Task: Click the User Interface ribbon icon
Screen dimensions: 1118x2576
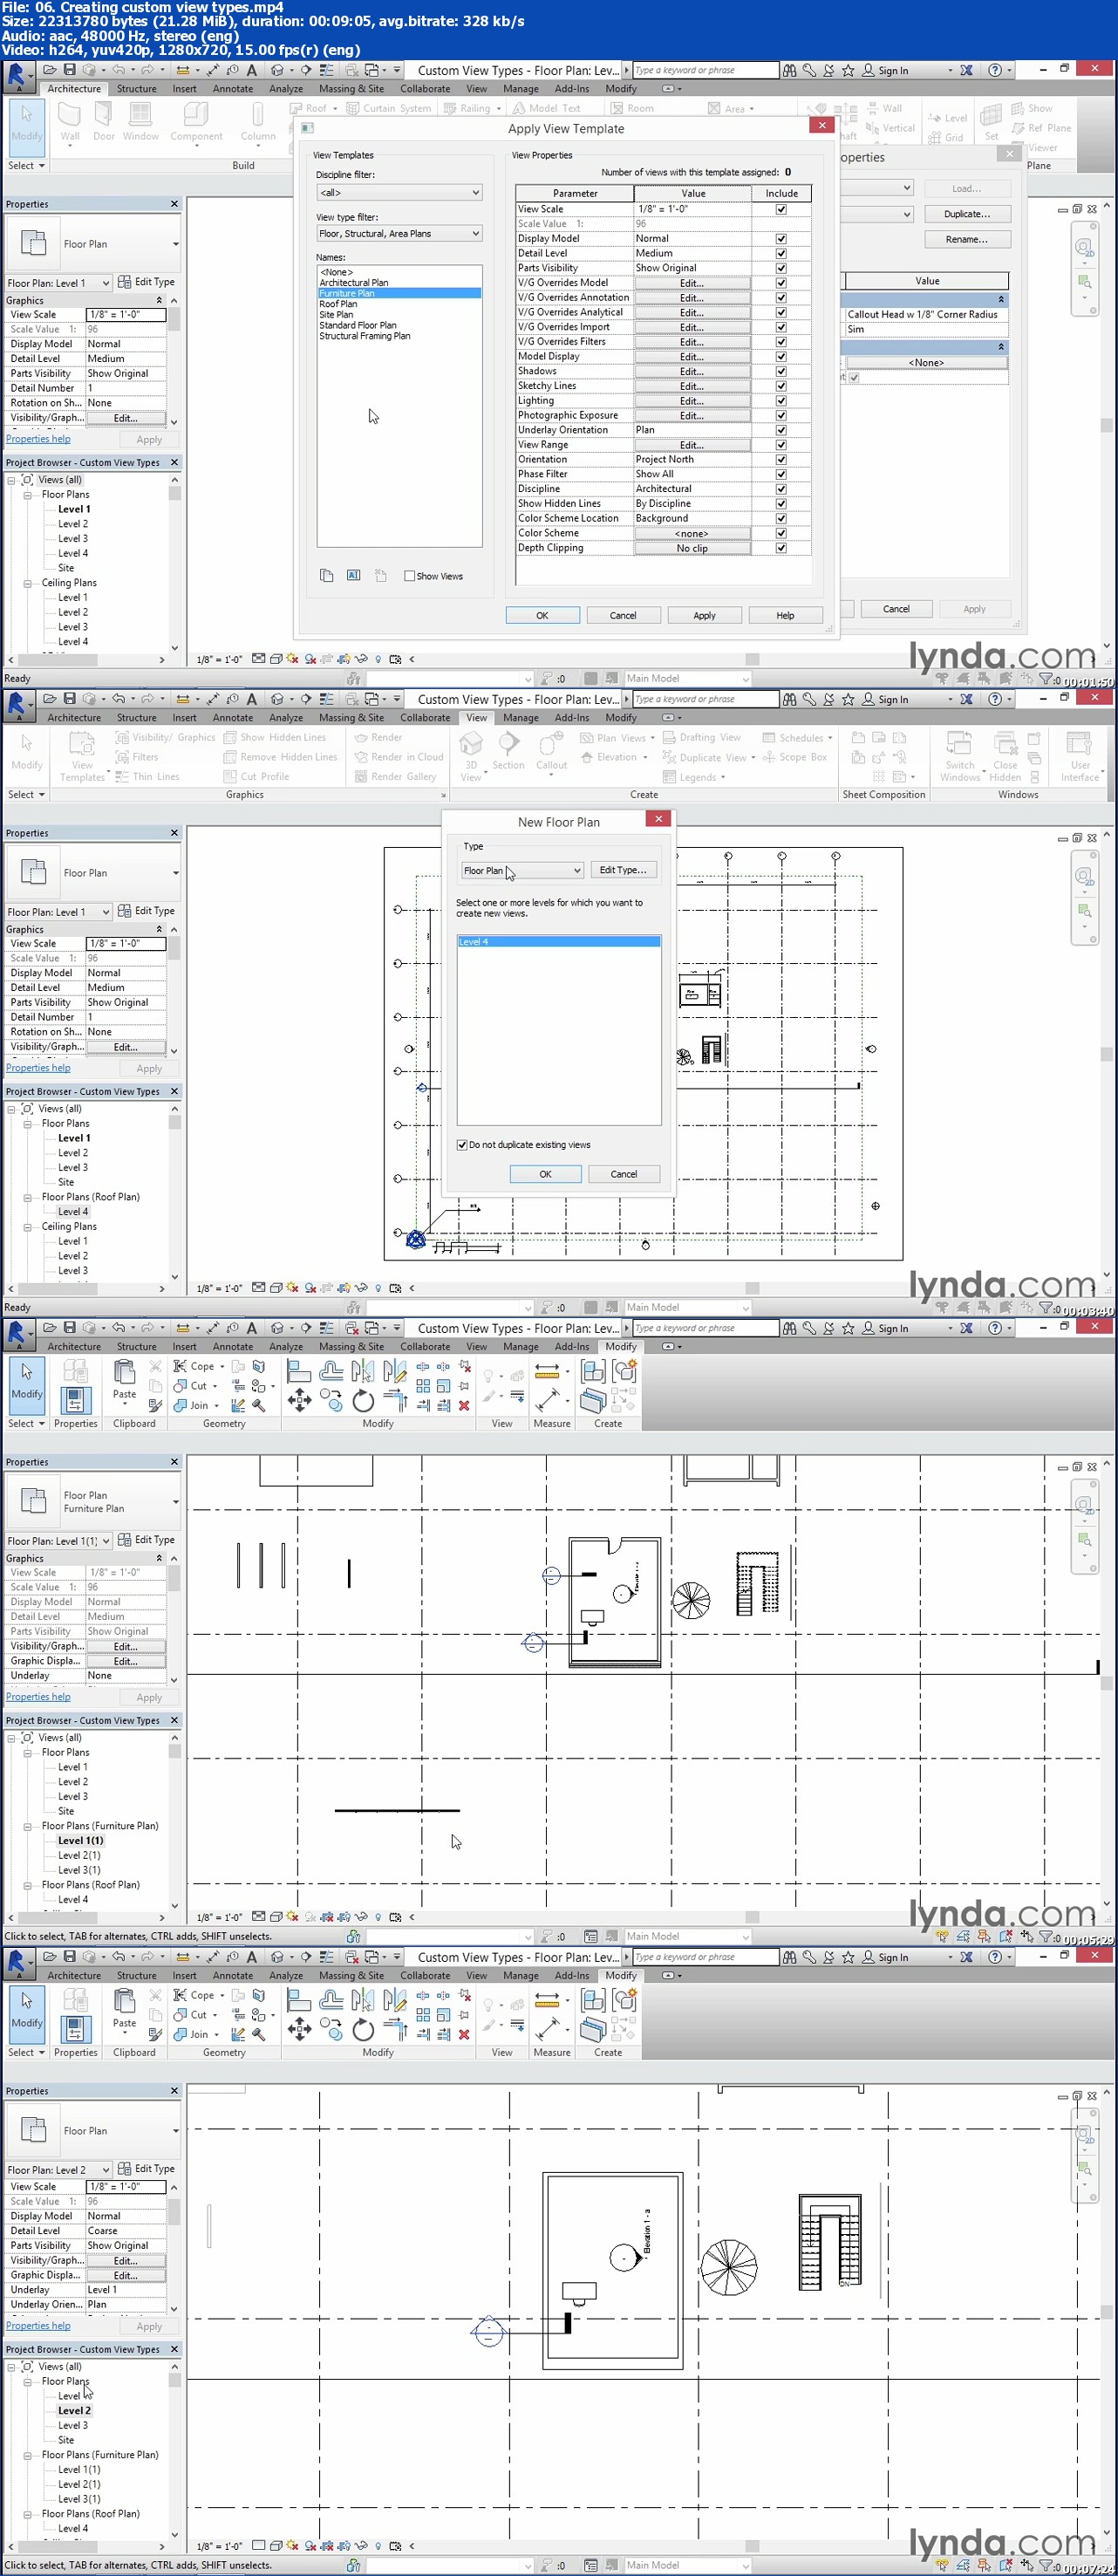Action: [1080, 757]
